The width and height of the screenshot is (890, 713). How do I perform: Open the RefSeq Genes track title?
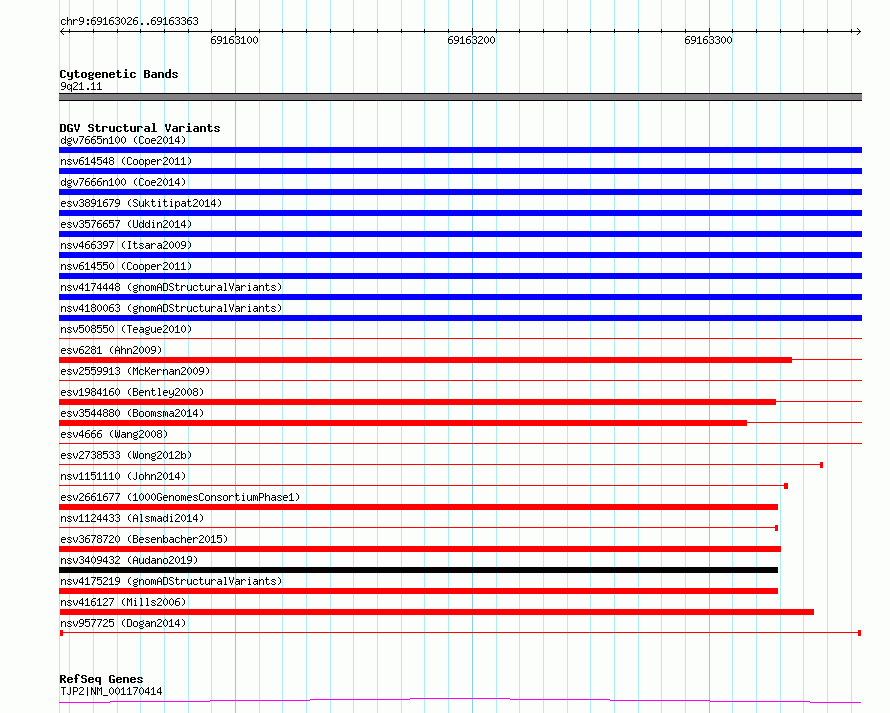(101, 679)
